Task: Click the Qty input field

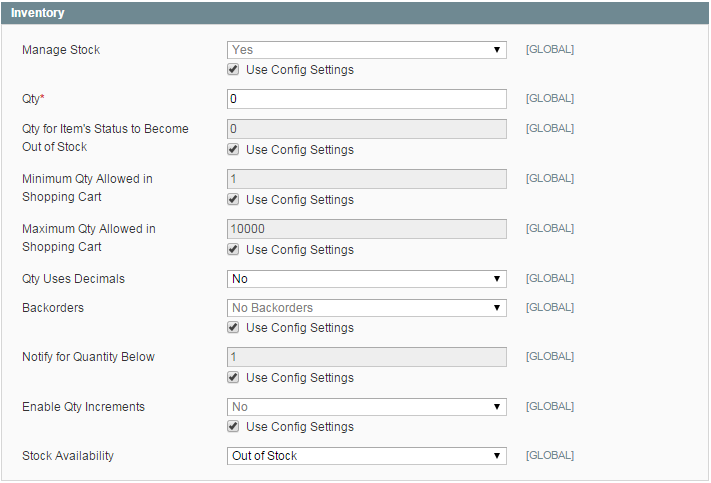Action: click(367, 99)
